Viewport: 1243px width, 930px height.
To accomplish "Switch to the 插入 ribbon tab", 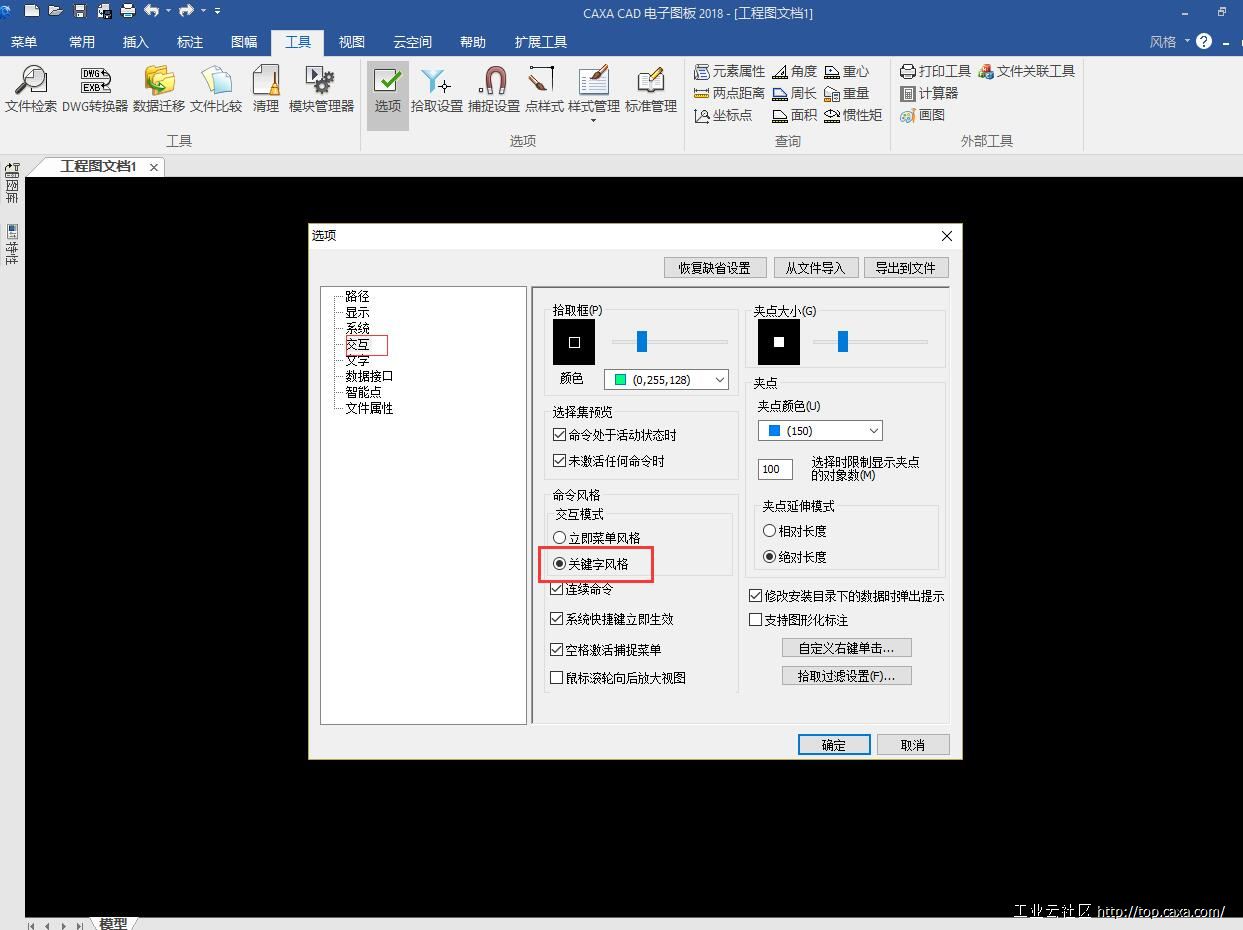I will click(136, 42).
